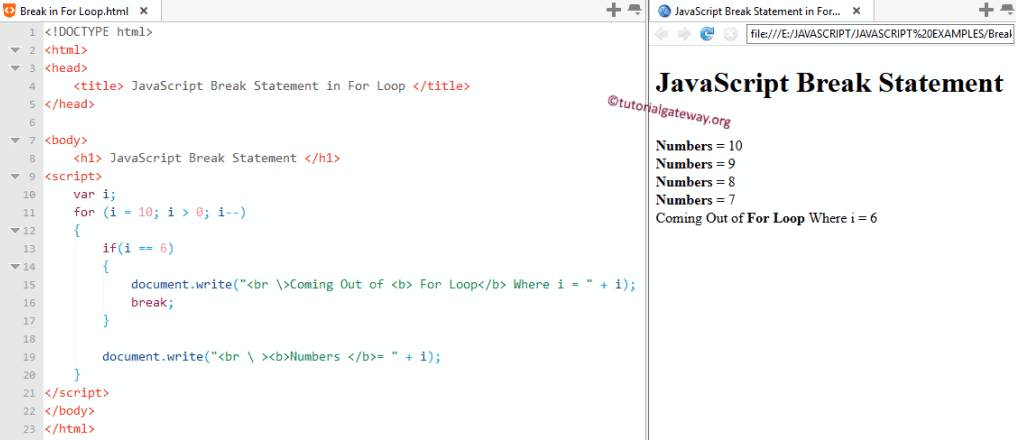Click the "</script>" closing tag
The image size is (1016, 440).
click(76, 393)
